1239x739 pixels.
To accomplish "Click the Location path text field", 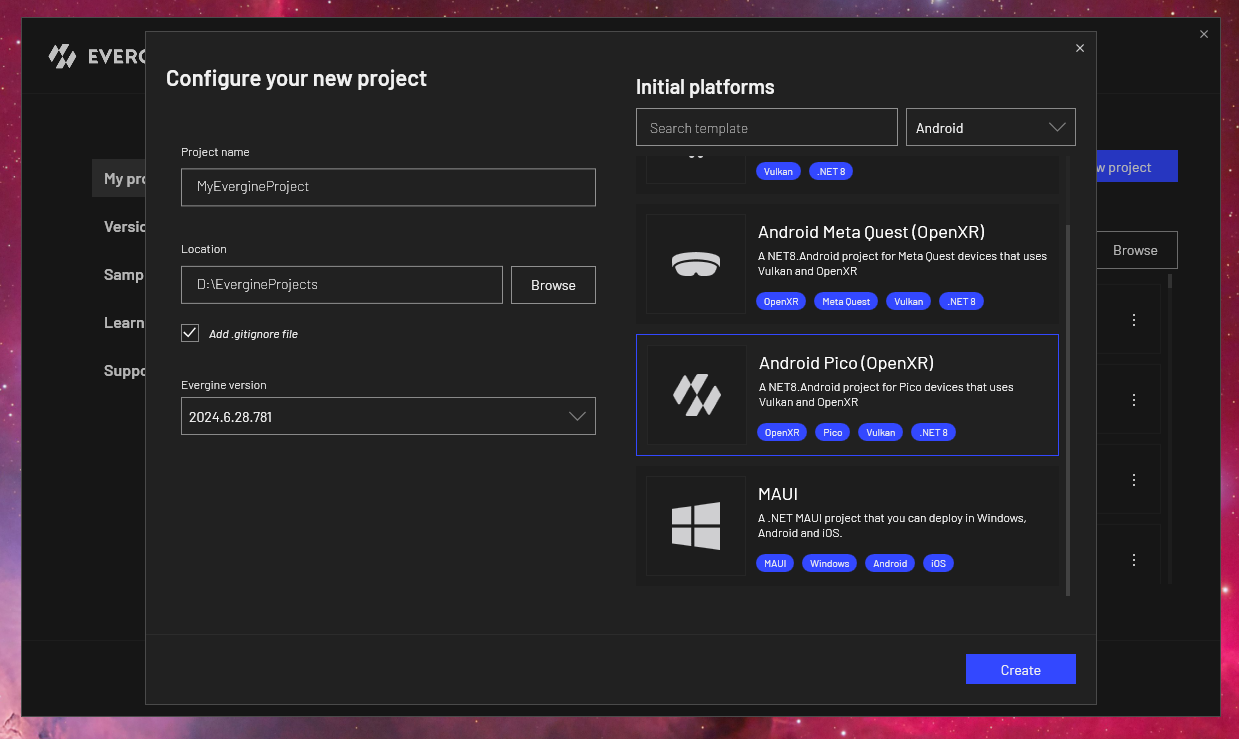I will click(x=341, y=285).
